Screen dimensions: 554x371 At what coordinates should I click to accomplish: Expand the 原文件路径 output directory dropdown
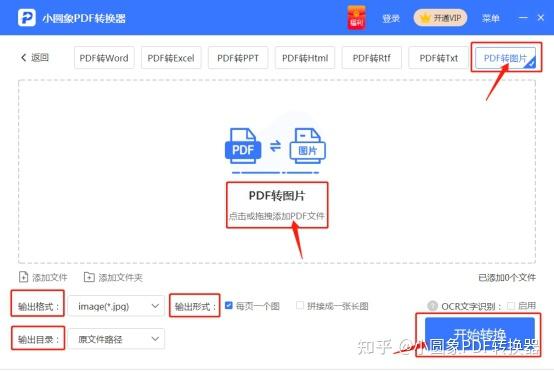coord(116,339)
